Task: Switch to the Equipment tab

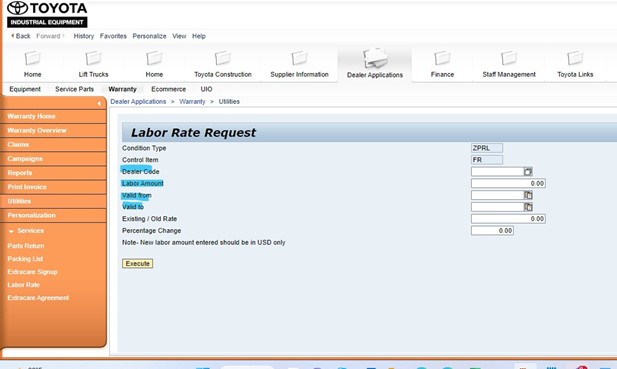Action: [25, 89]
